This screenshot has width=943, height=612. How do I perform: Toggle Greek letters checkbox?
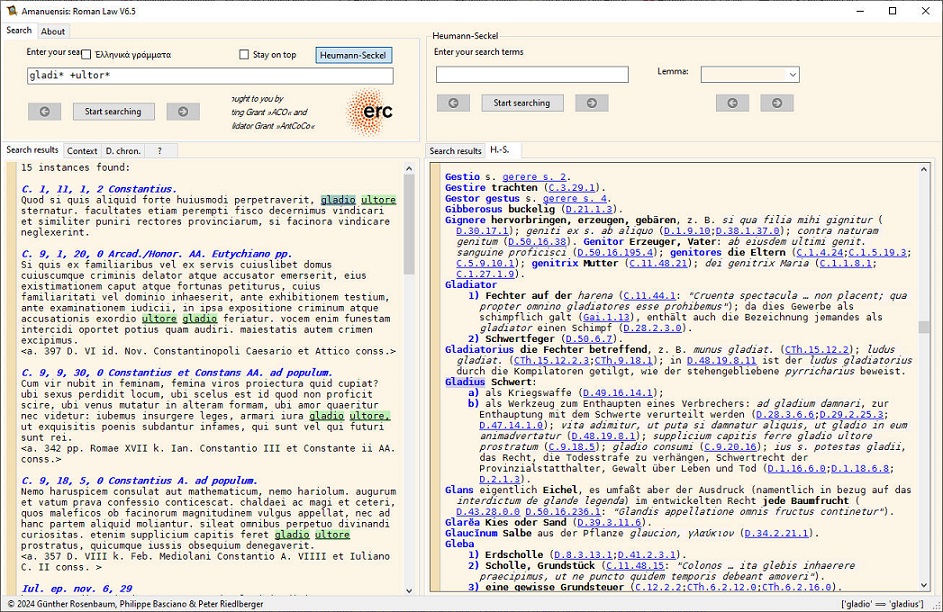86,55
